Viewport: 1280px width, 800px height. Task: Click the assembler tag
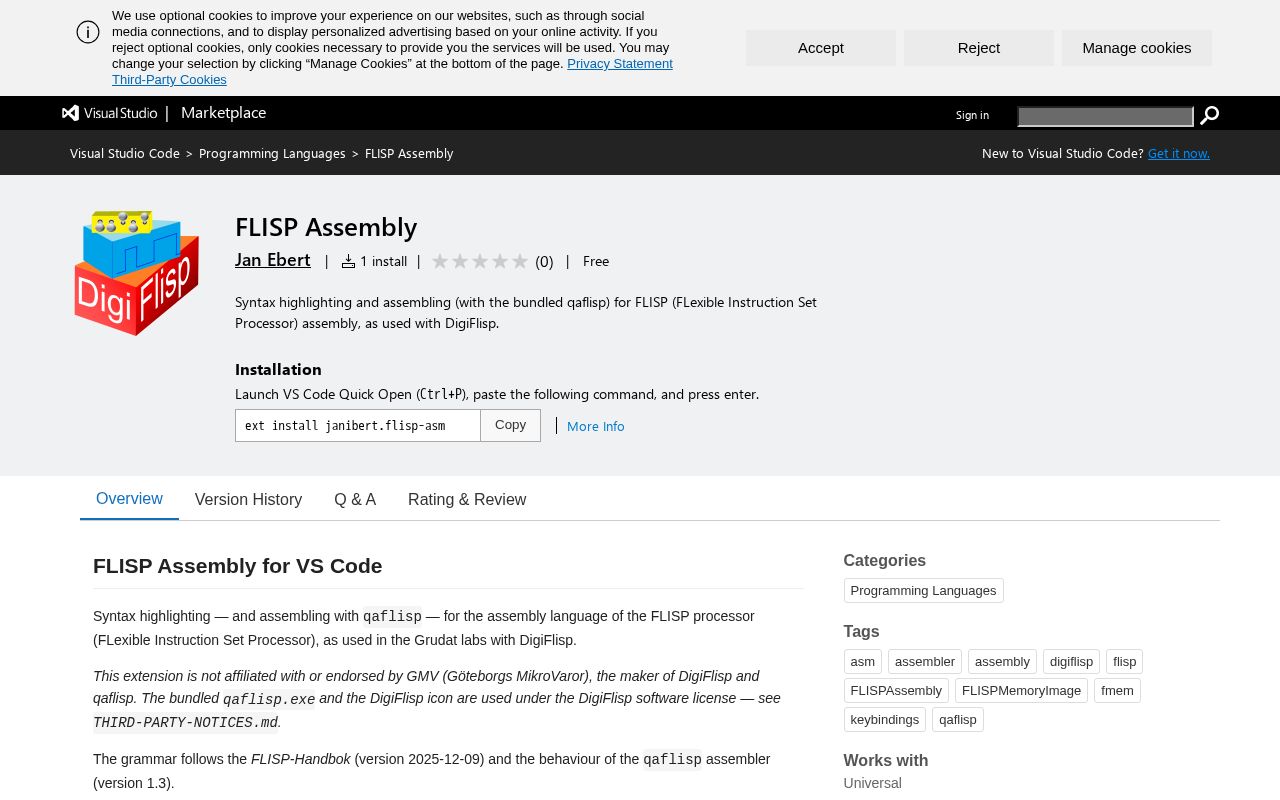click(x=925, y=662)
